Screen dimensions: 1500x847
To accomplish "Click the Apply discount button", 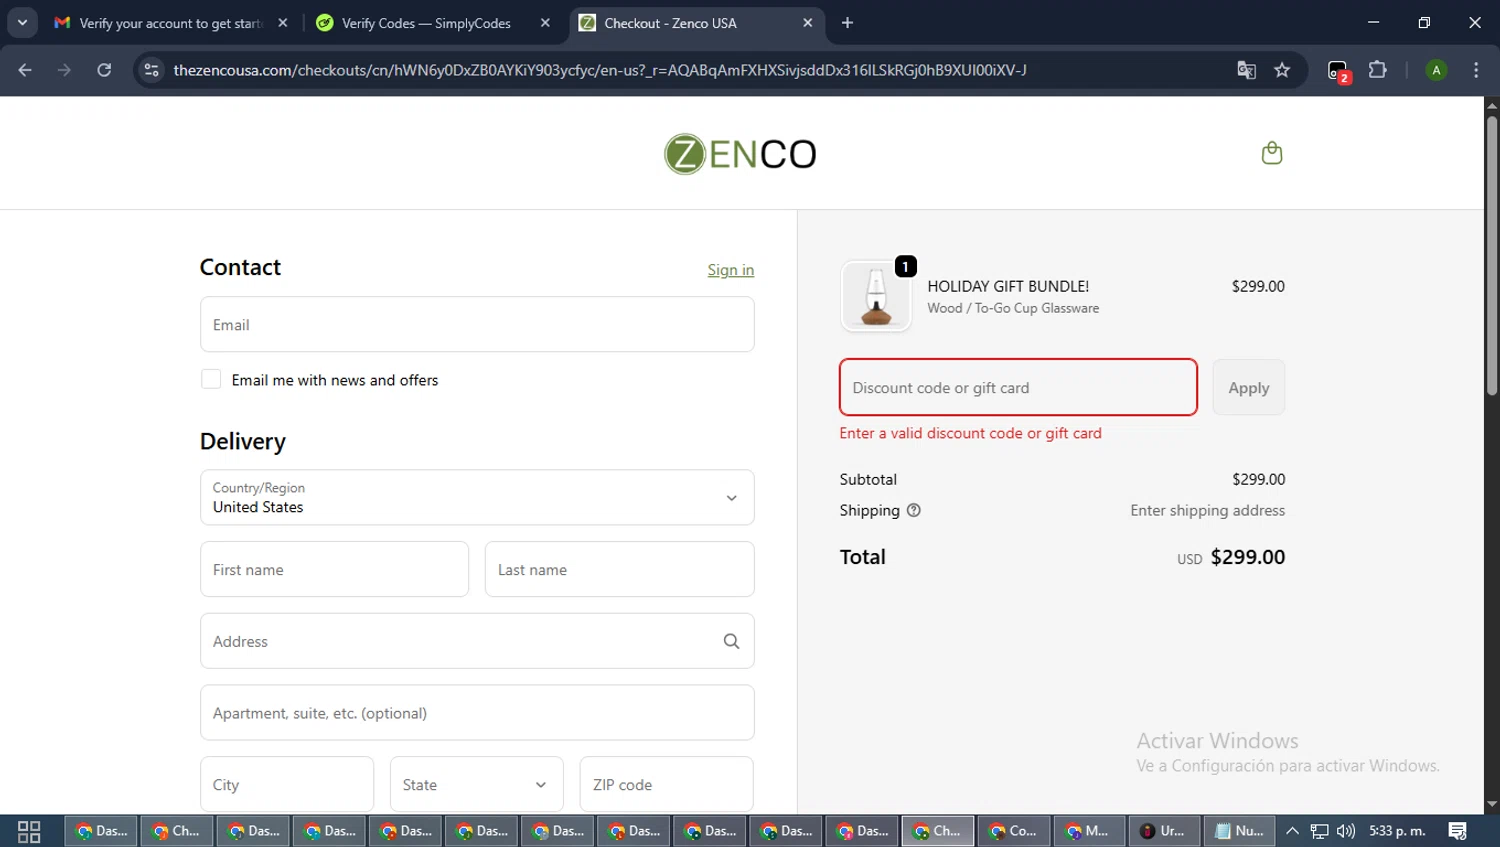I will click(x=1249, y=387).
